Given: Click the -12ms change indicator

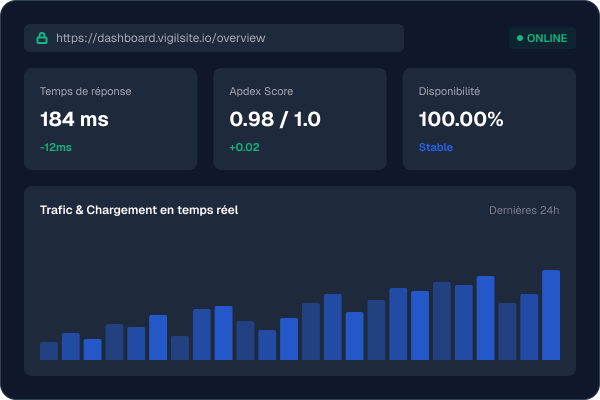Looking at the screenshot, I should (56, 147).
